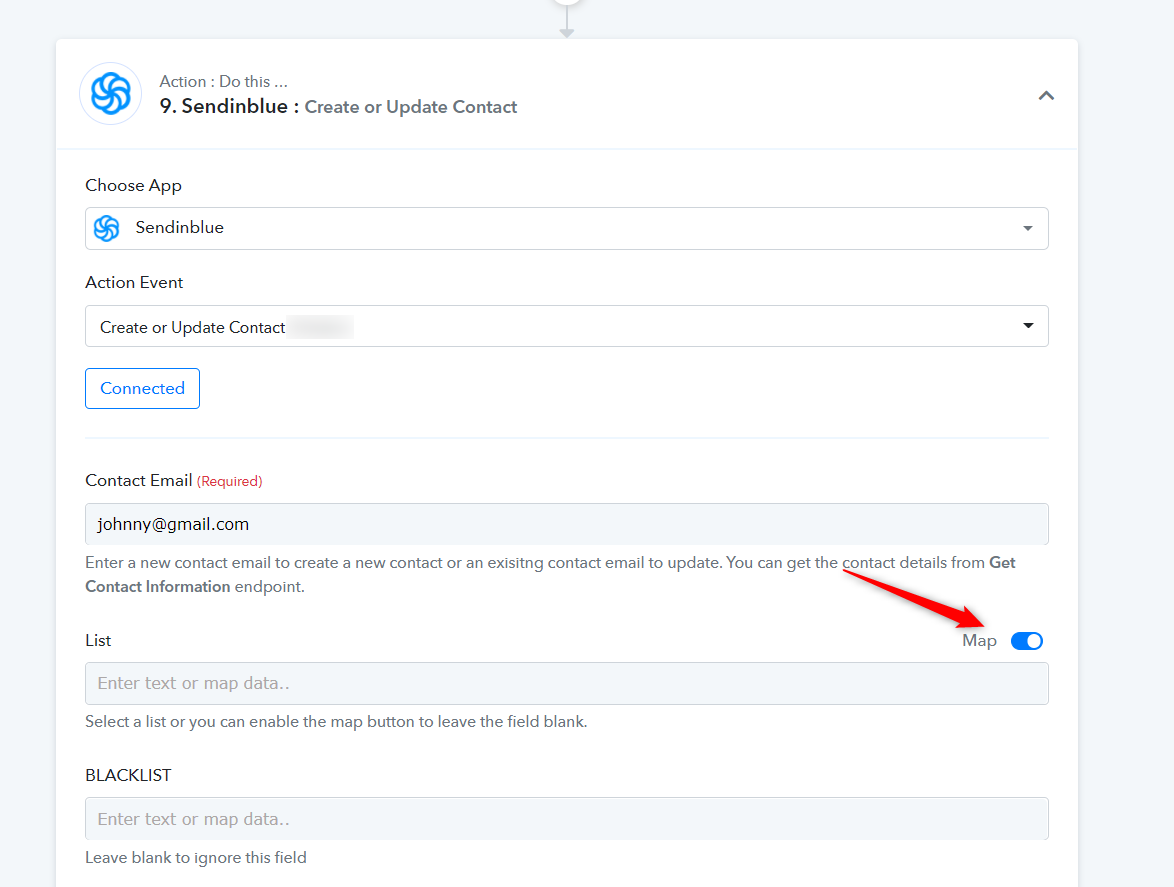Click 'Leave blank to ignore this field' hint
The image size is (1174, 887).
pos(196,858)
